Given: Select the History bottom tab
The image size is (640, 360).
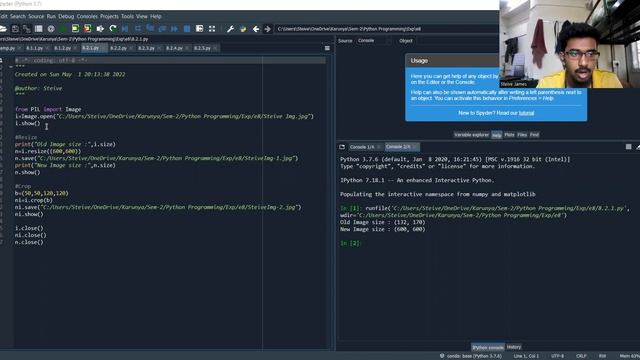Looking at the screenshot, I should click(513, 347).
